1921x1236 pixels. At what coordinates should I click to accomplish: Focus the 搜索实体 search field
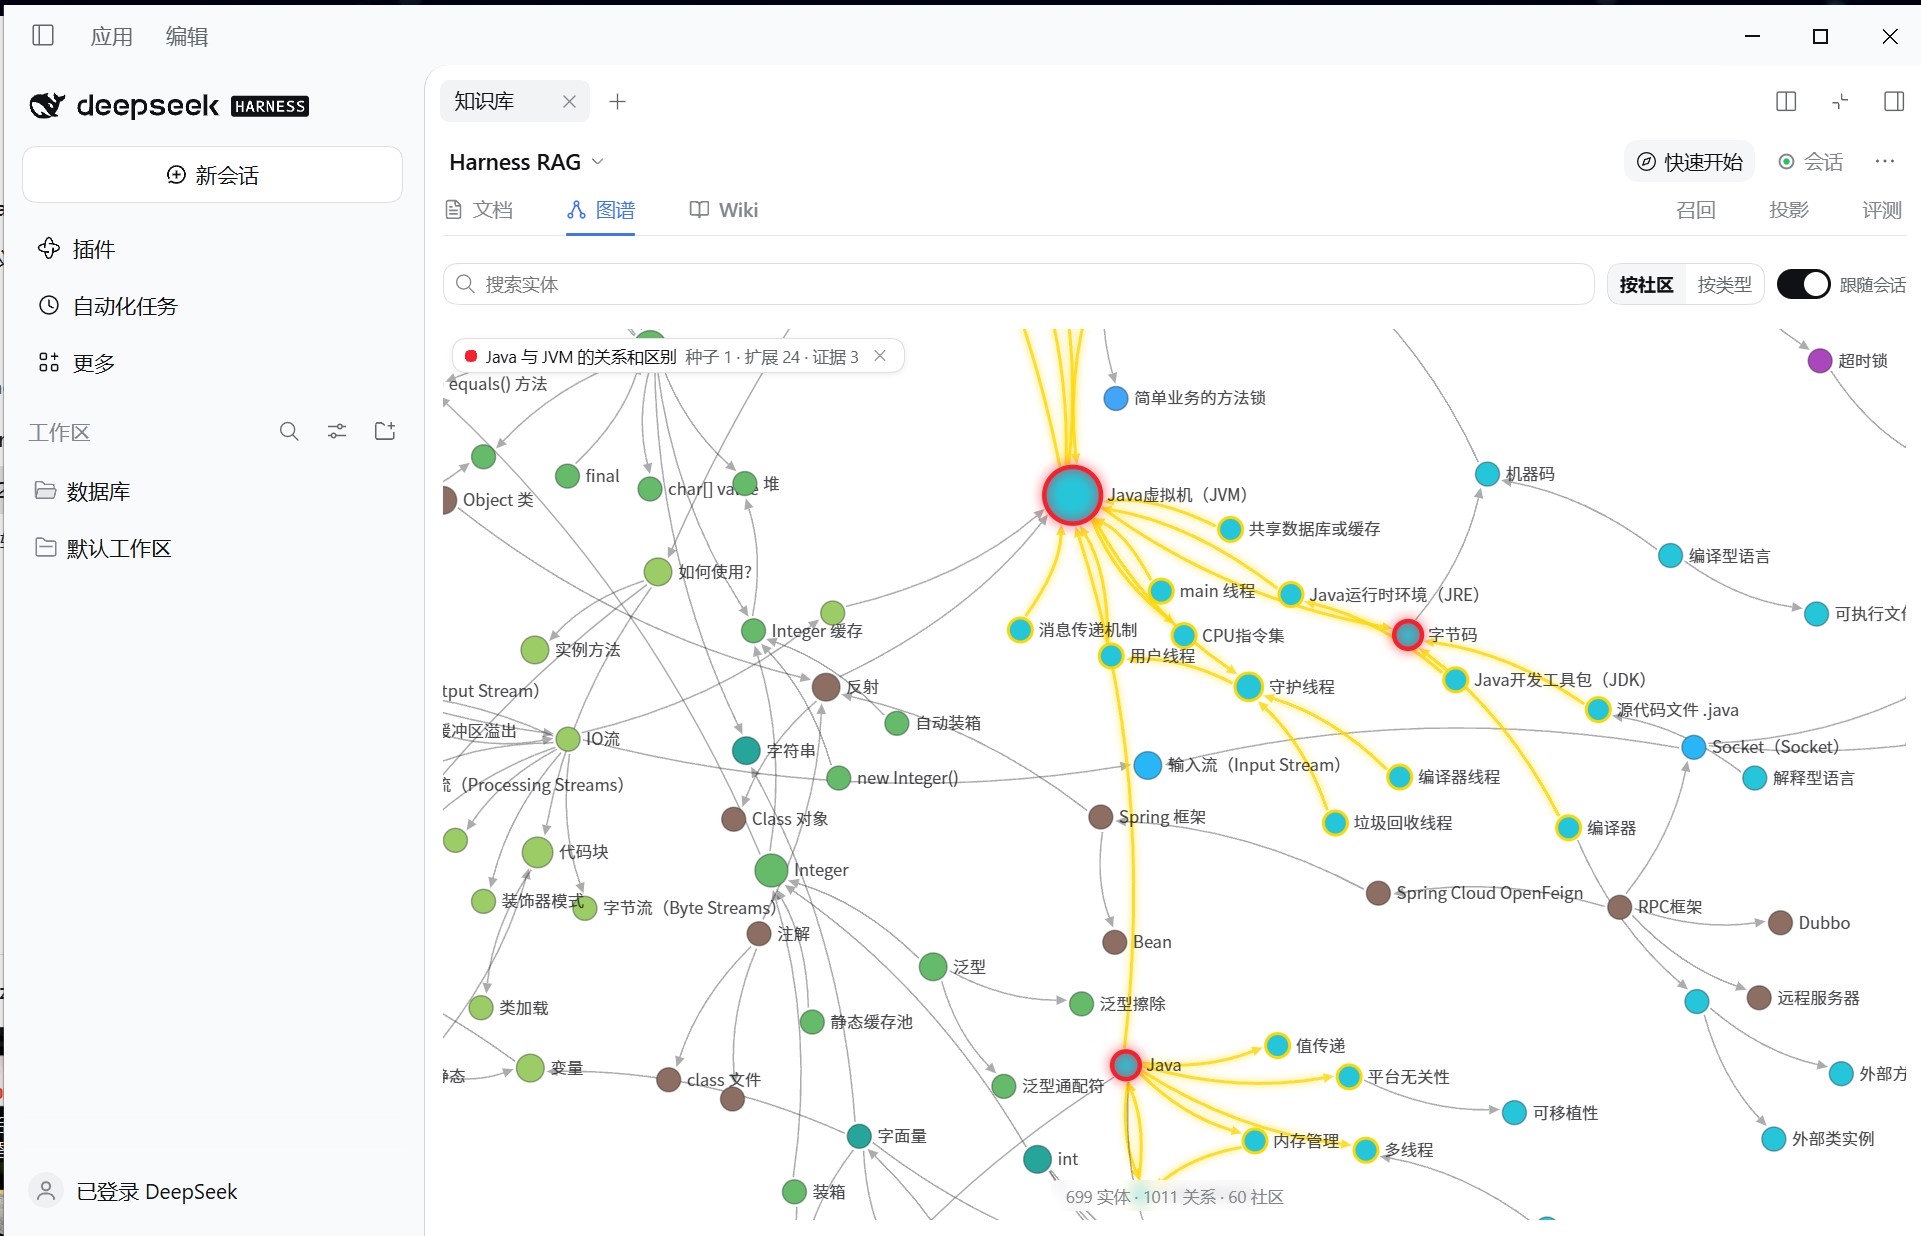tap(1018, 284)
